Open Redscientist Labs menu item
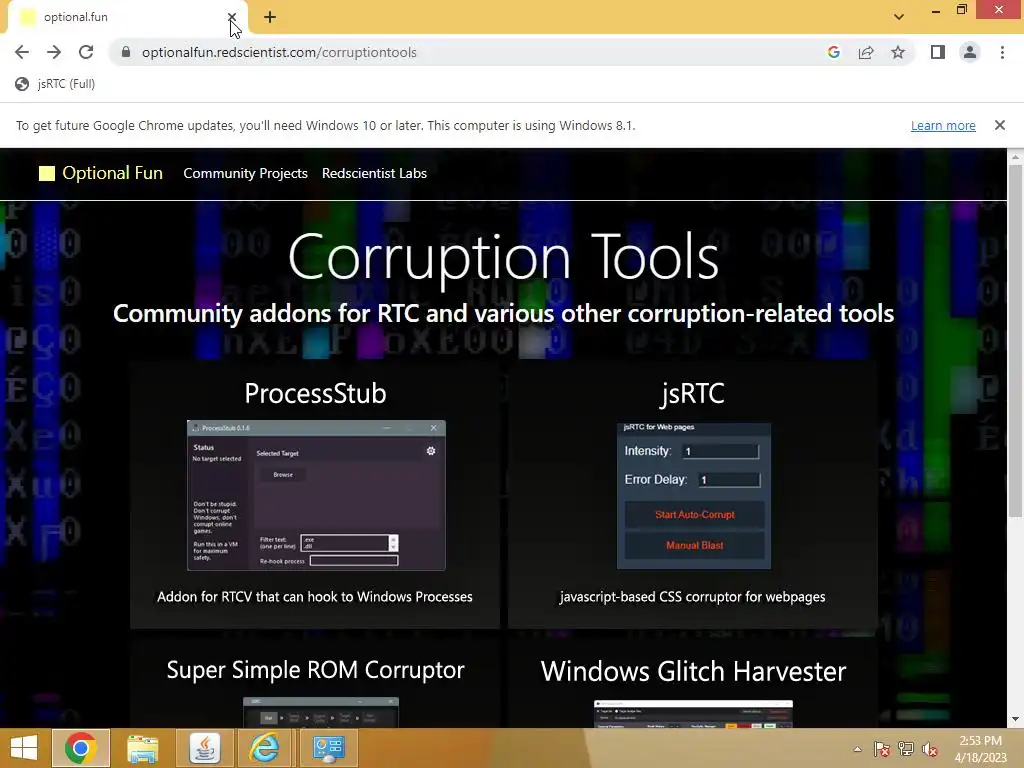This screenshot has width=1024, height=768. point(374,173)
